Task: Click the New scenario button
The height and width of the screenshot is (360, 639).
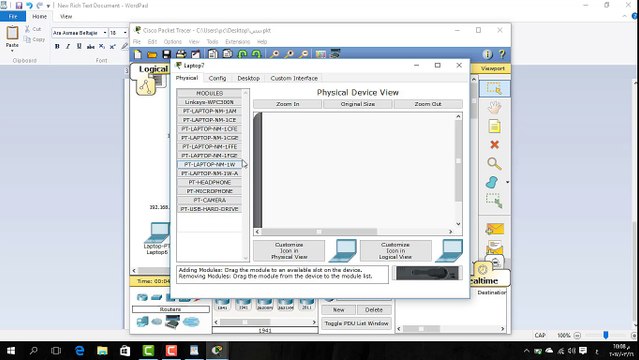Action: (338, 310)
